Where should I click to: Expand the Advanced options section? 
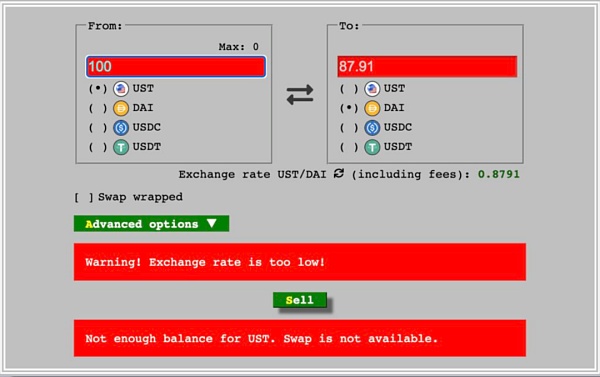(x=152, y=224)
